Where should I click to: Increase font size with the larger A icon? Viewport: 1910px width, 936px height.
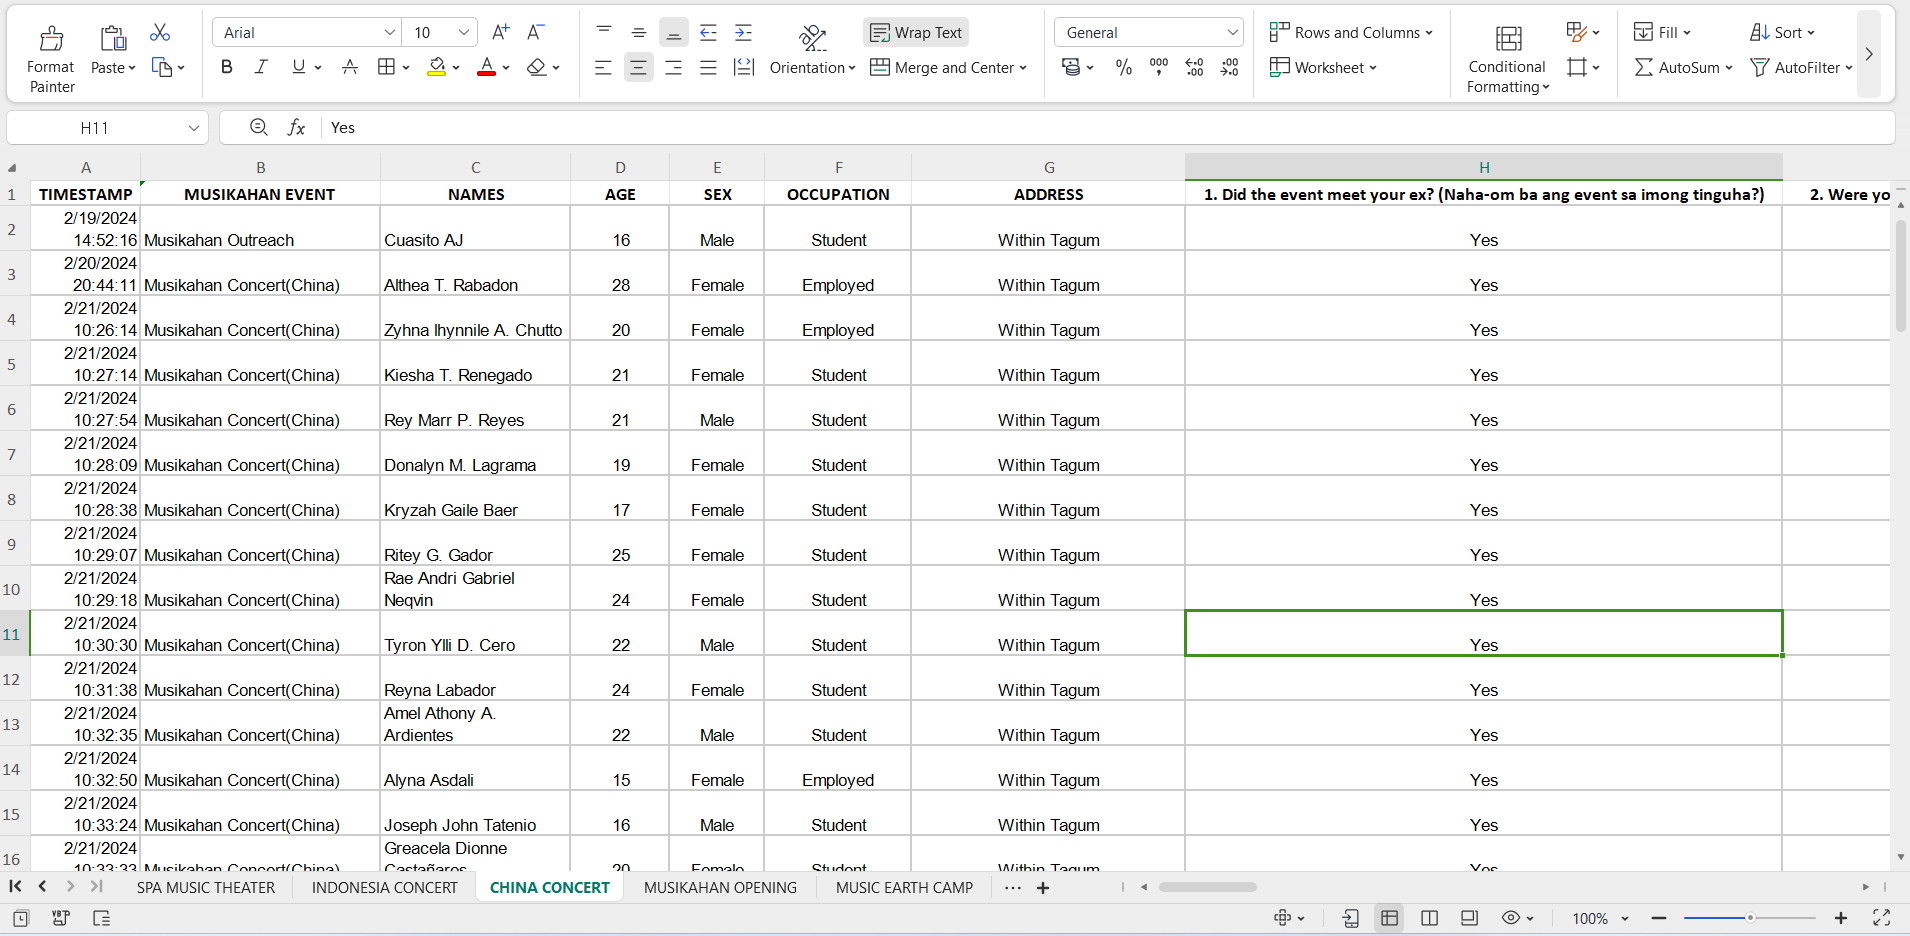[x=501, y=32]
